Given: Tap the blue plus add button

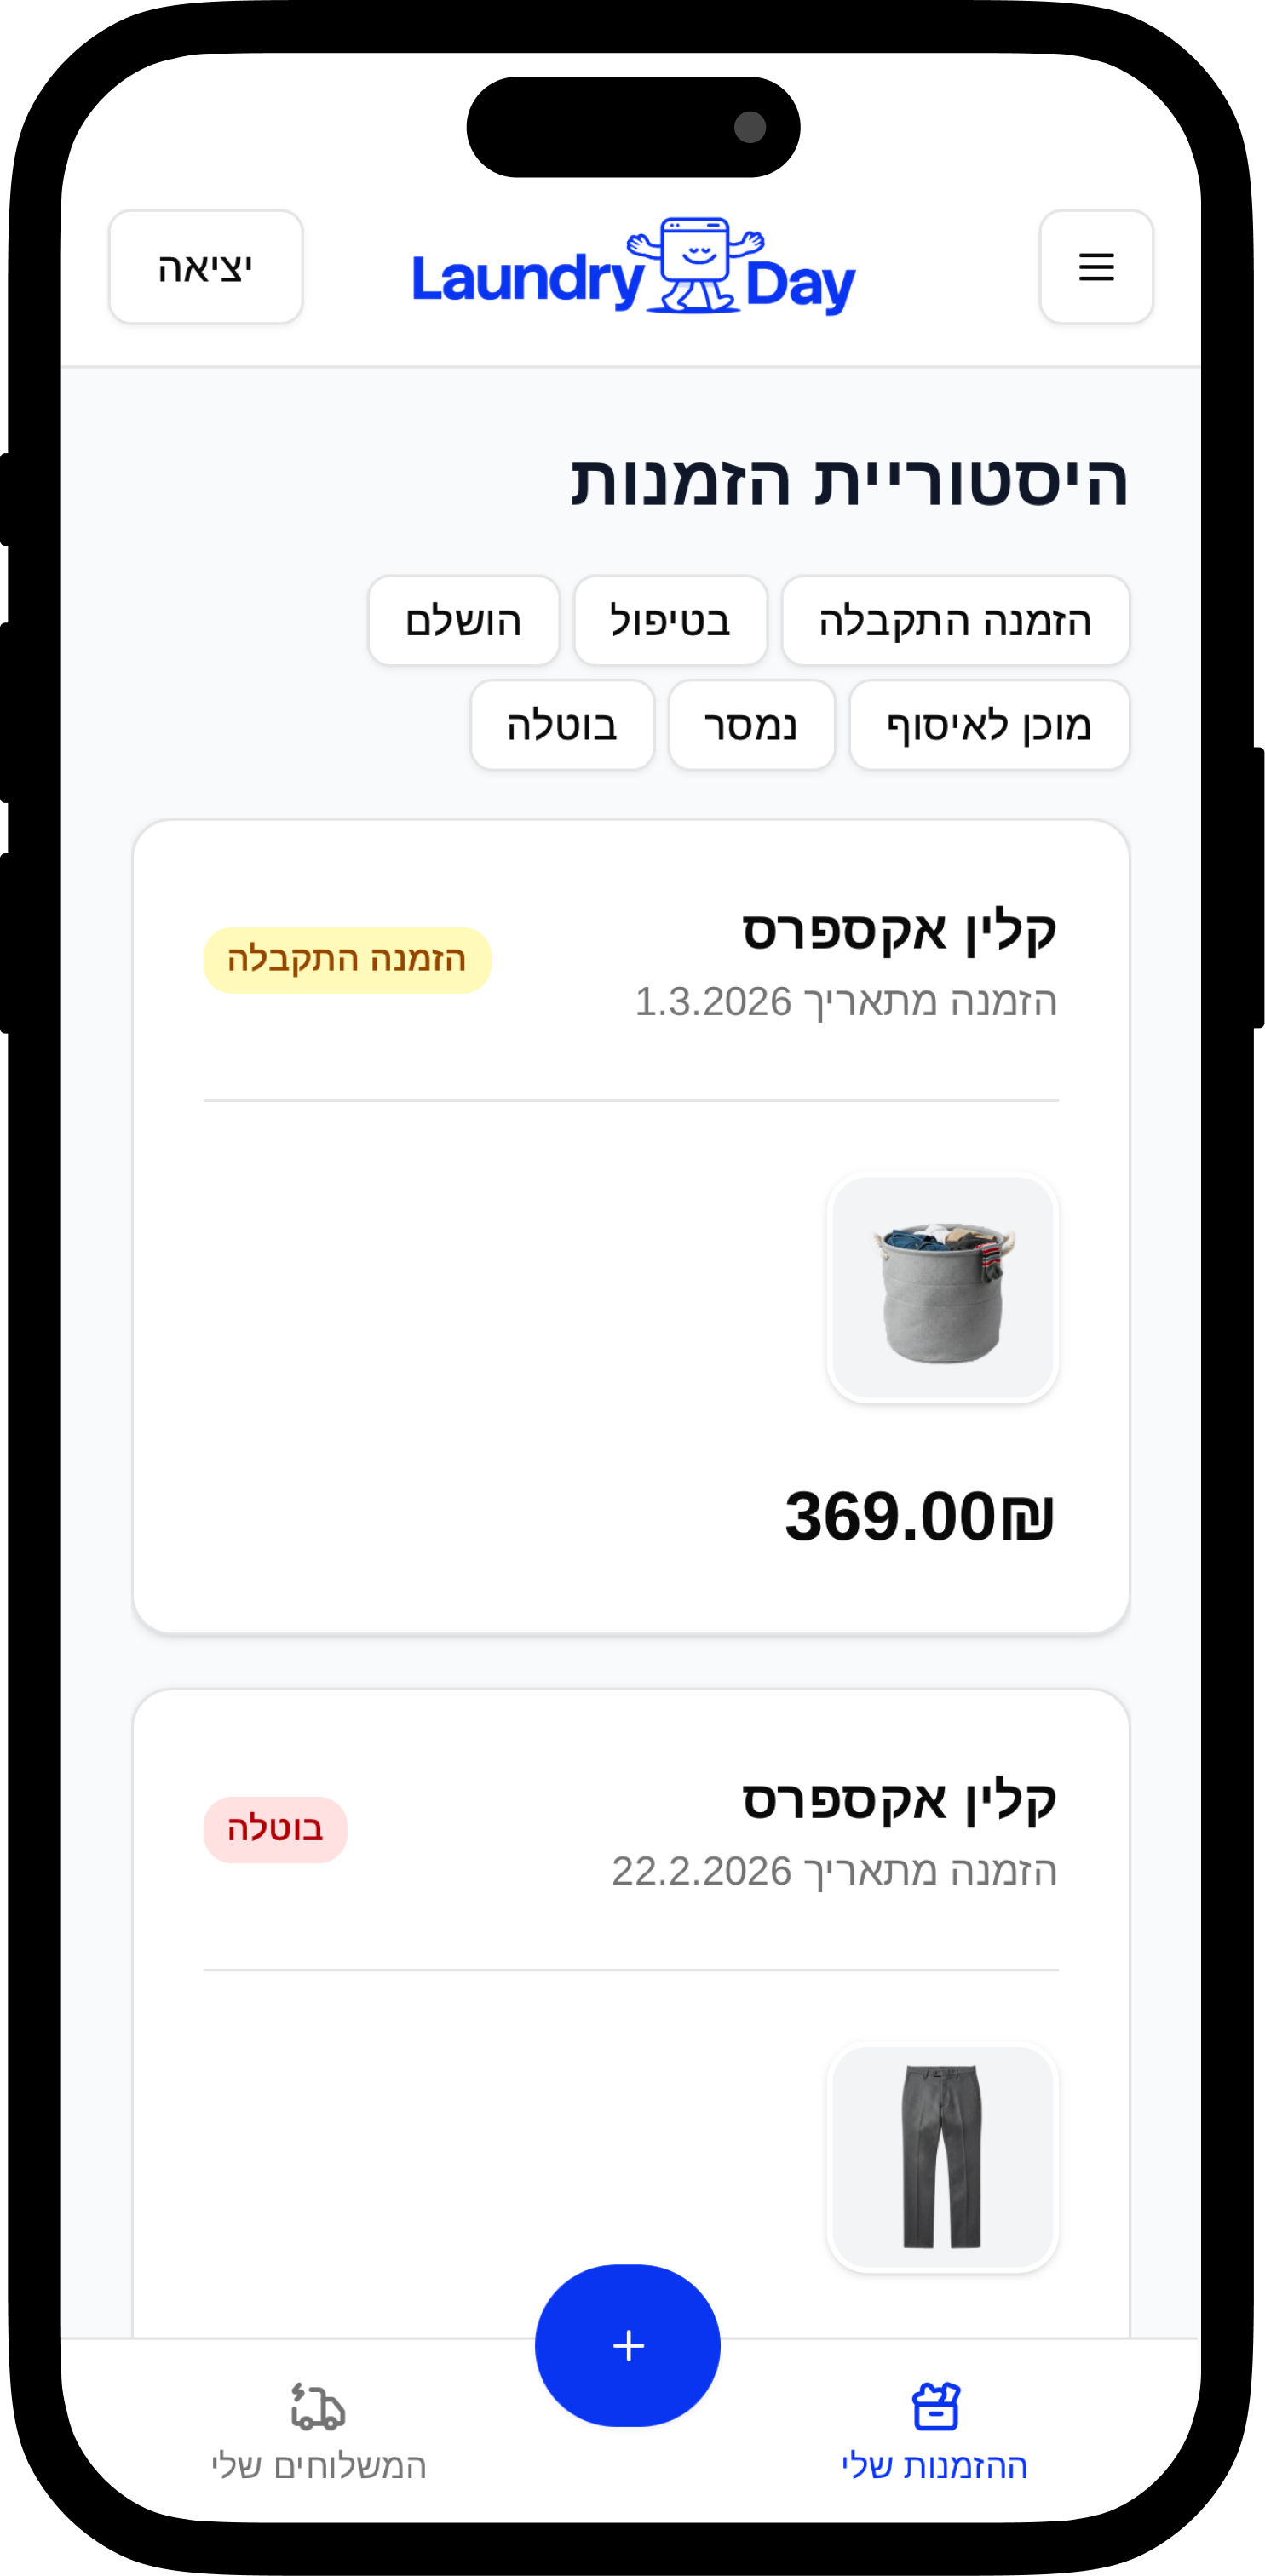Looking at the screenshot, I should (628, 2344).
